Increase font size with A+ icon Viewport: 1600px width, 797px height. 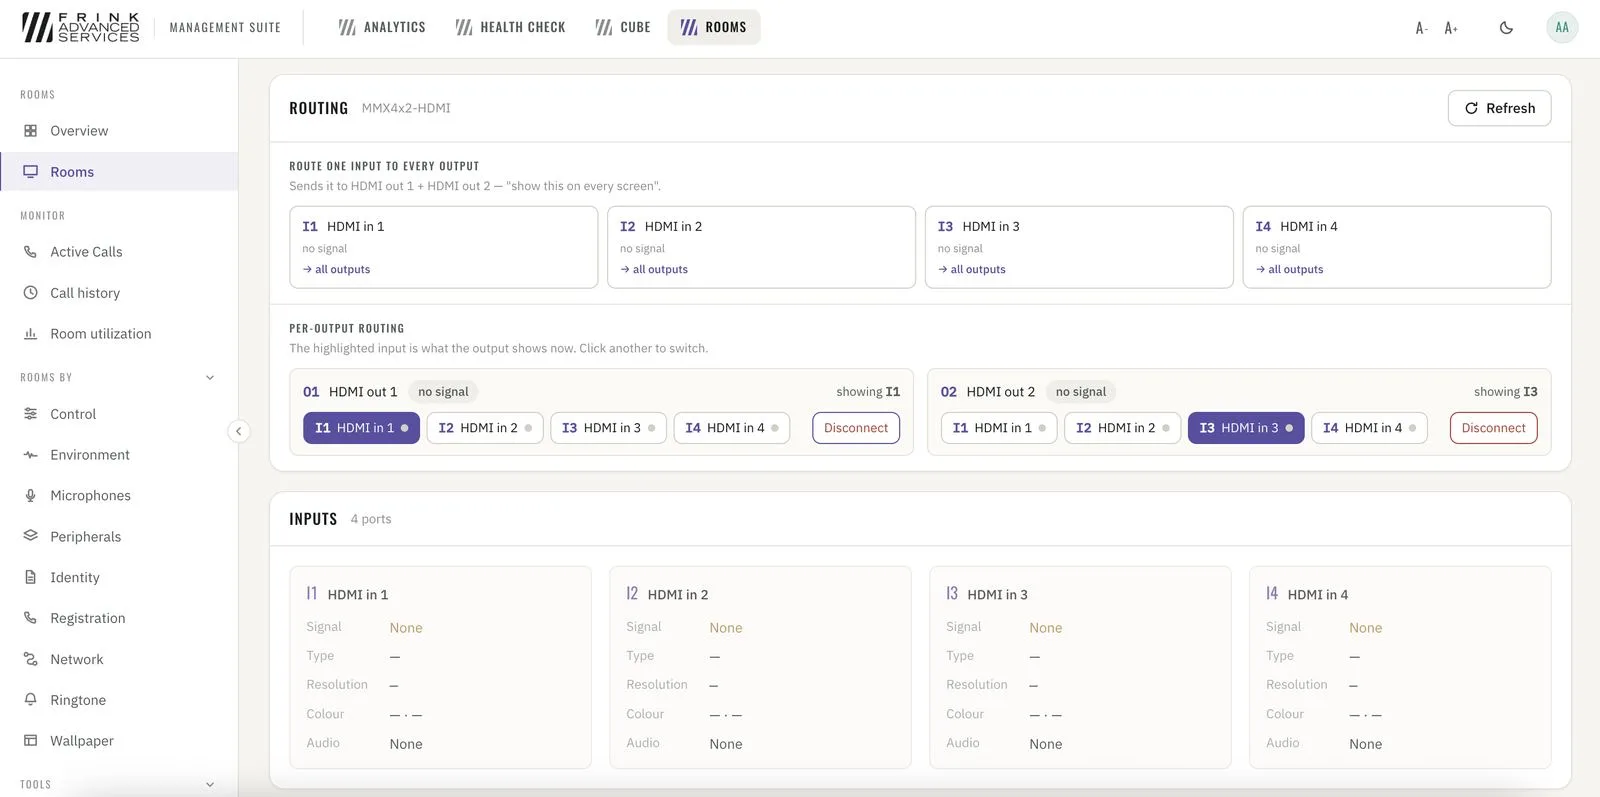tap(1451, 28)
